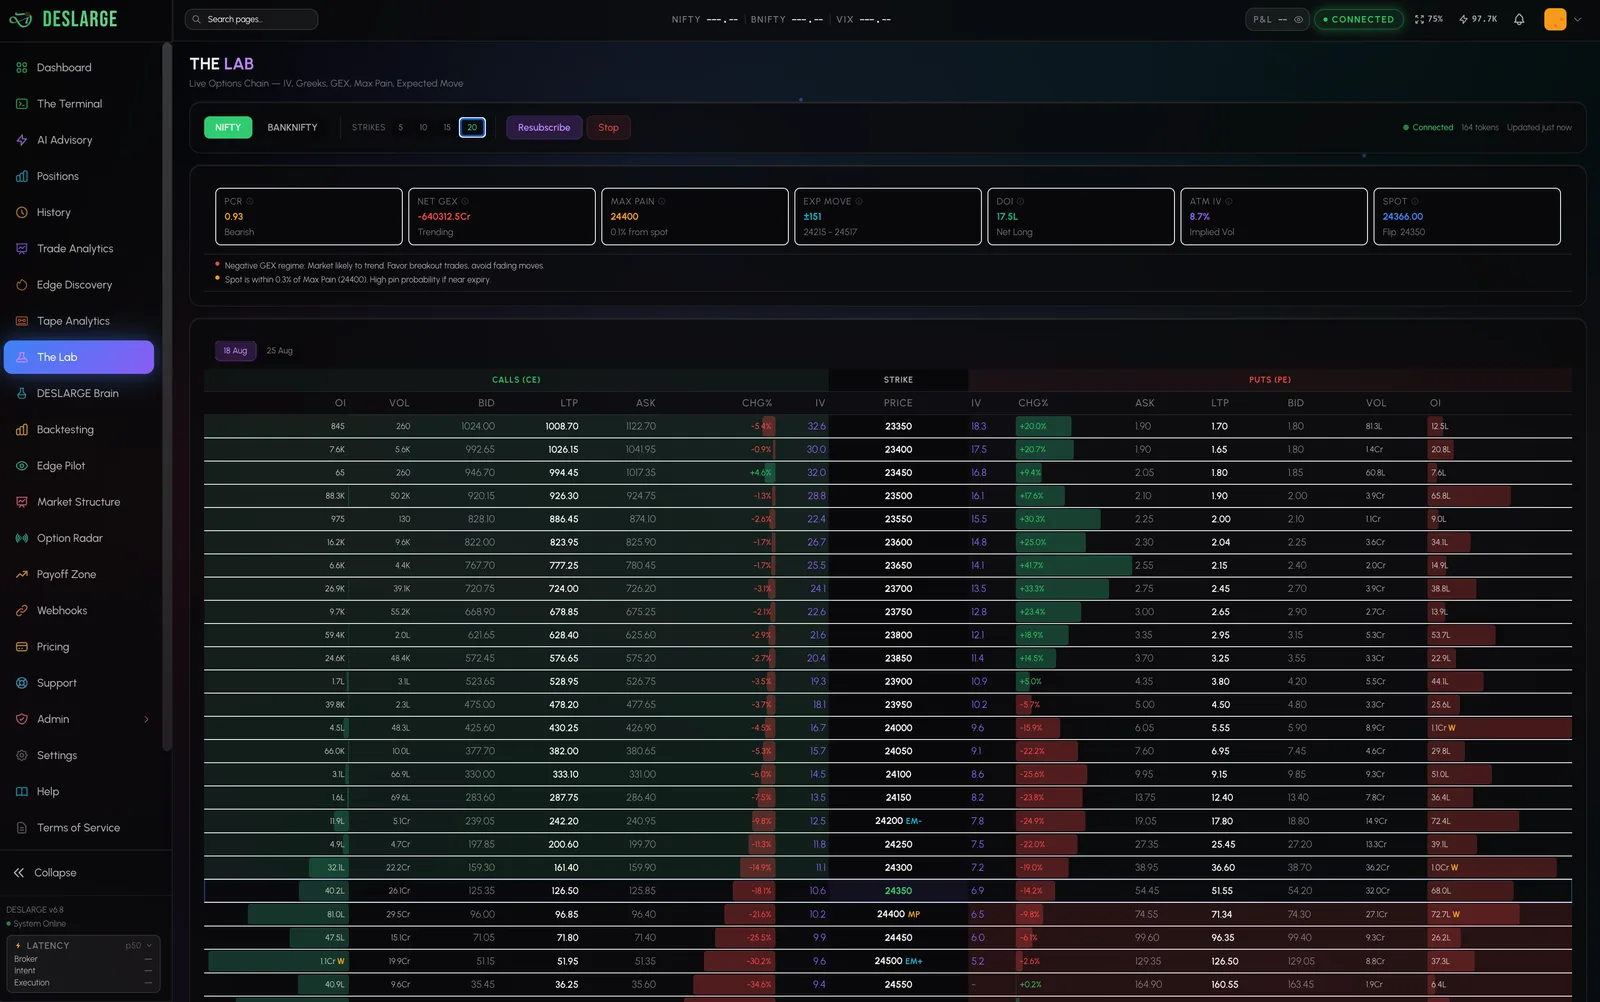
Task: Open Edge Pilot sidebar icon
Action: [22, 466]
